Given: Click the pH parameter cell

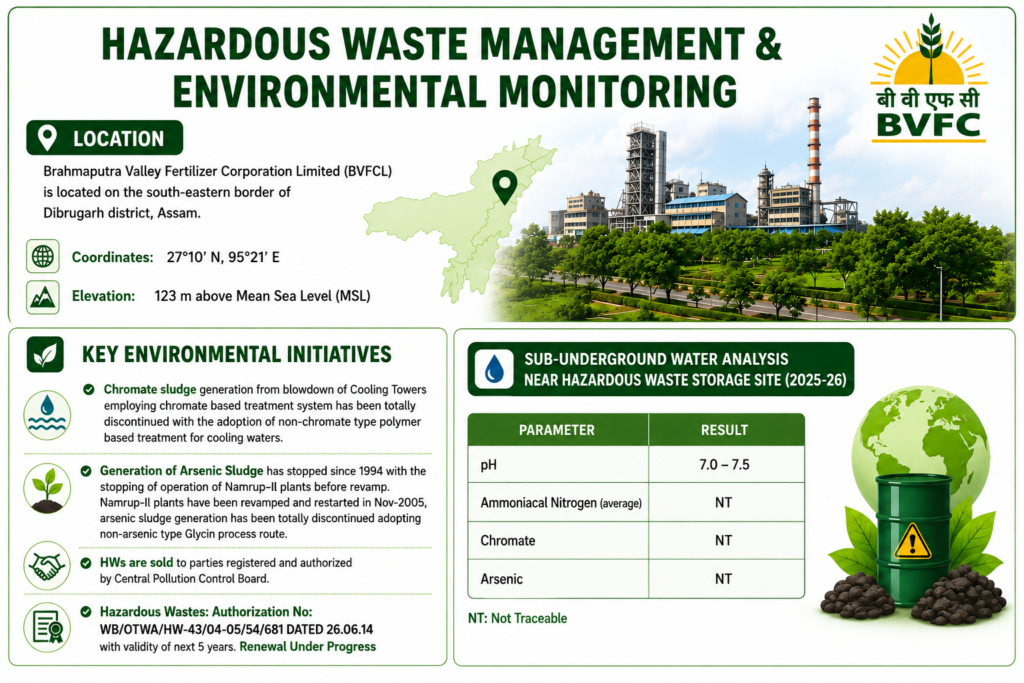Looking at the screenshot, I should [x=558, y=465].
